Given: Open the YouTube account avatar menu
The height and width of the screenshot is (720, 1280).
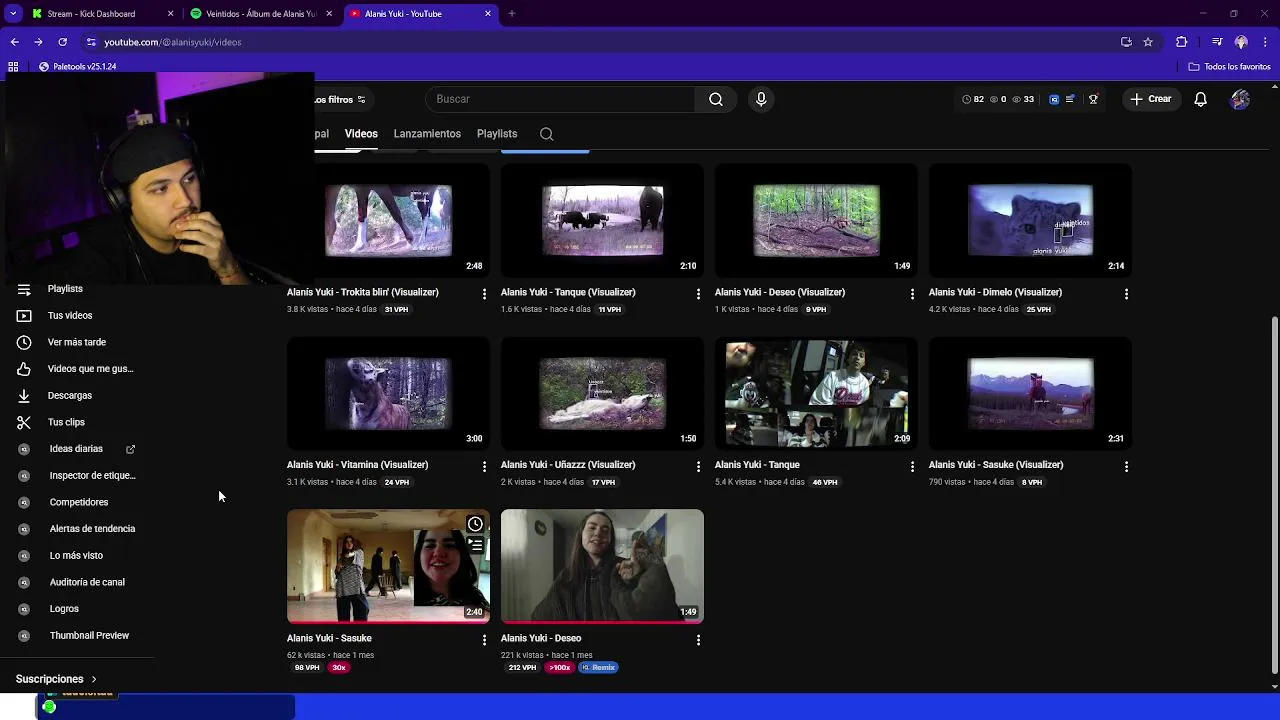Looking at the screenshot, I should 1241,99.
